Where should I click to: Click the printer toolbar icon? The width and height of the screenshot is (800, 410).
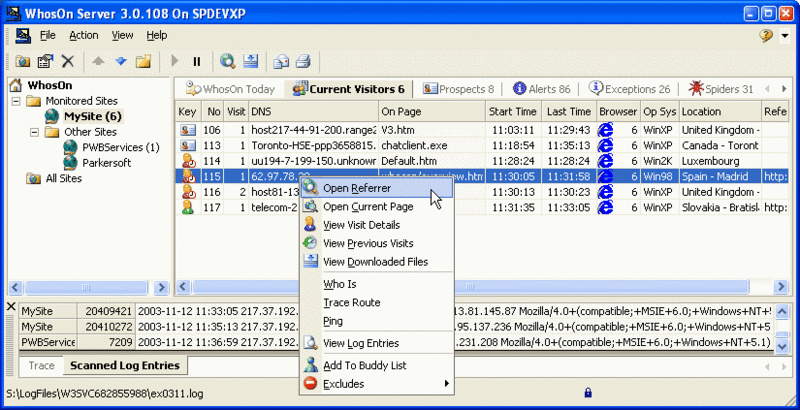click(304, 62)
